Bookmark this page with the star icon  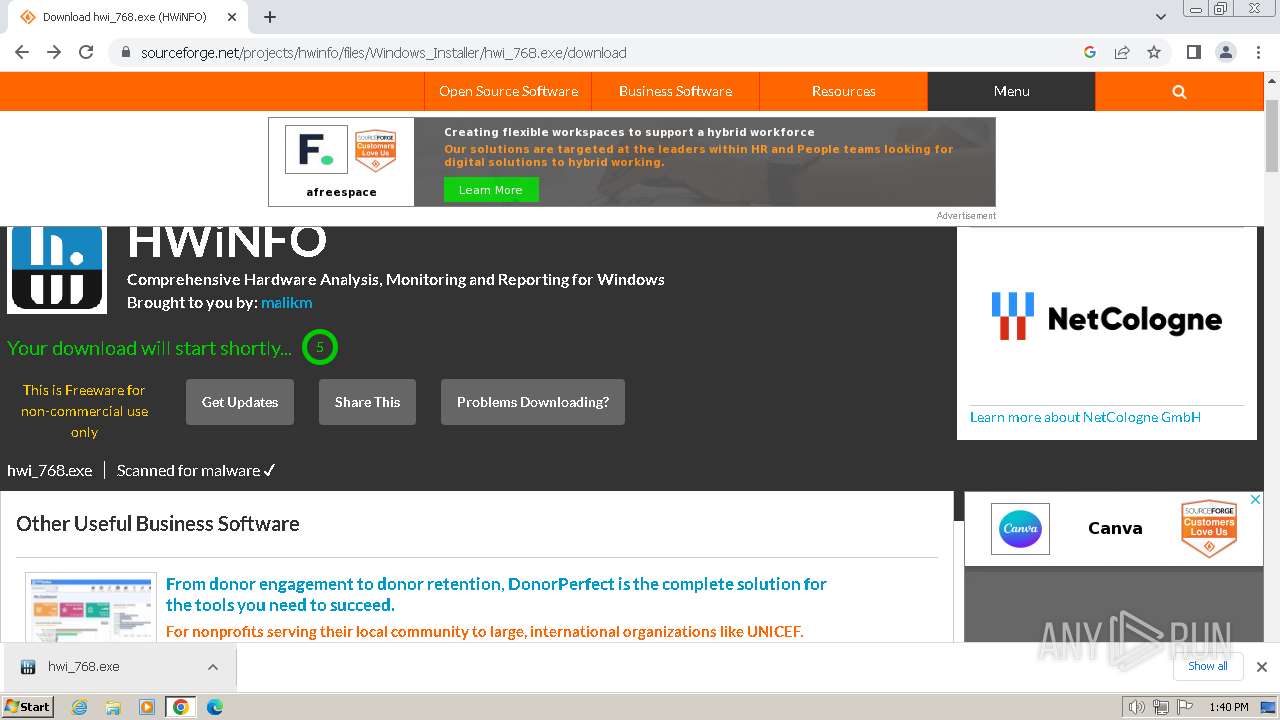[x=1154, y=52]
